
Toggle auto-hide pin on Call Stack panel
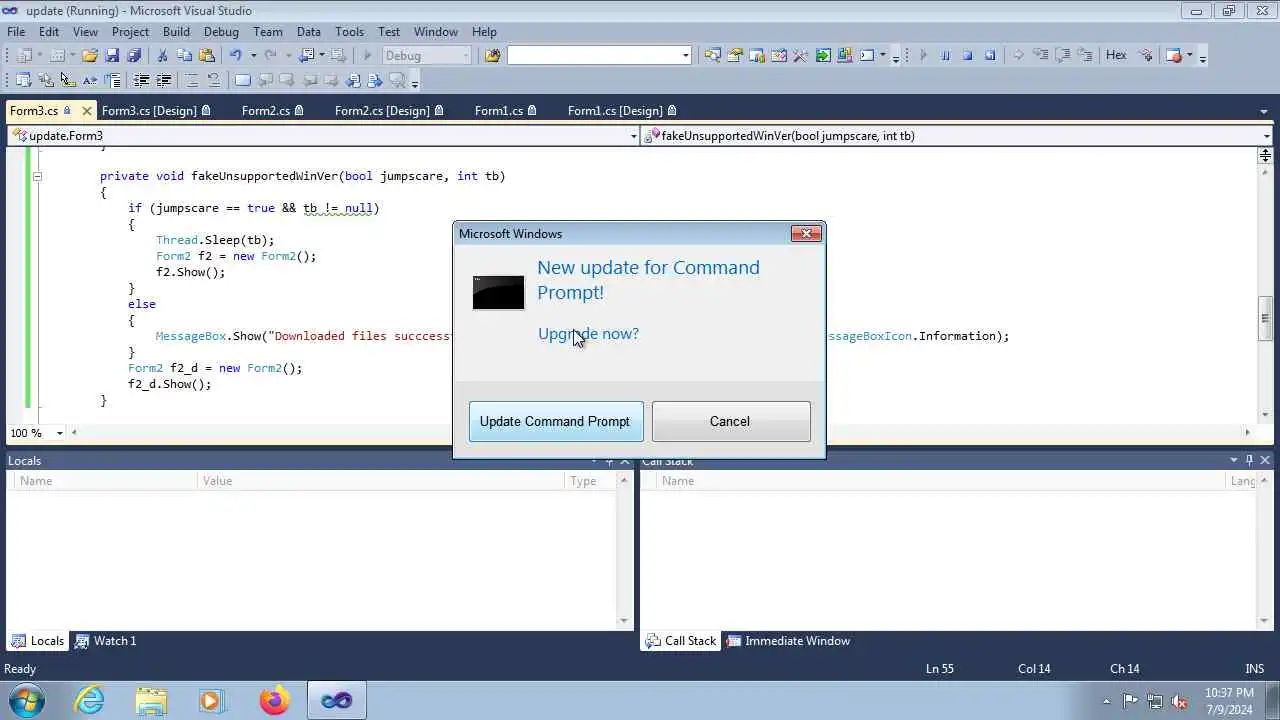(1249, 460)
